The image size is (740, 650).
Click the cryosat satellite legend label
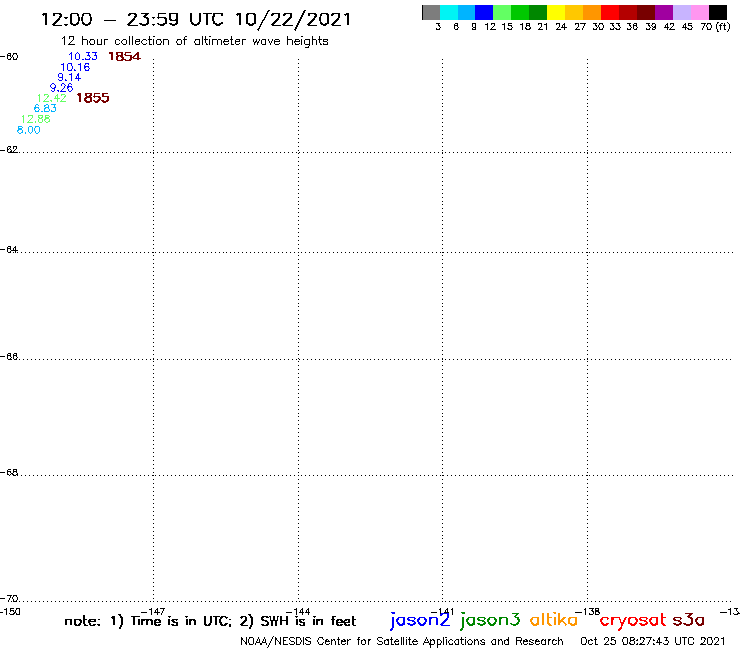click(633, 621)
